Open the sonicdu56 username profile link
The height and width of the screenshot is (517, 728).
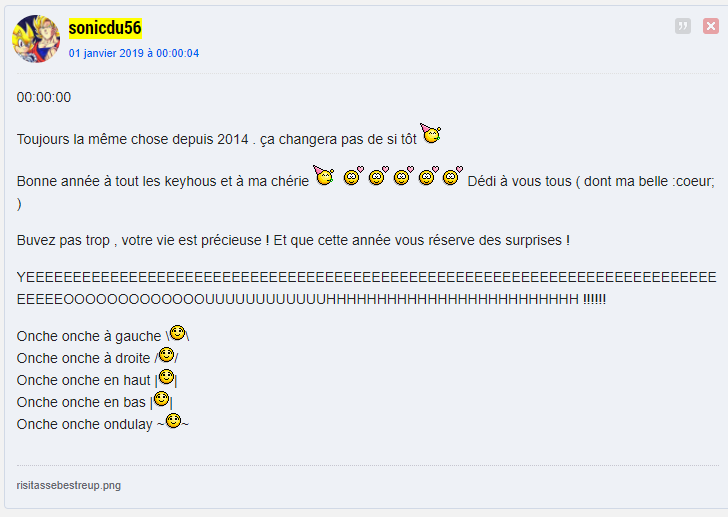coord(105,28)
